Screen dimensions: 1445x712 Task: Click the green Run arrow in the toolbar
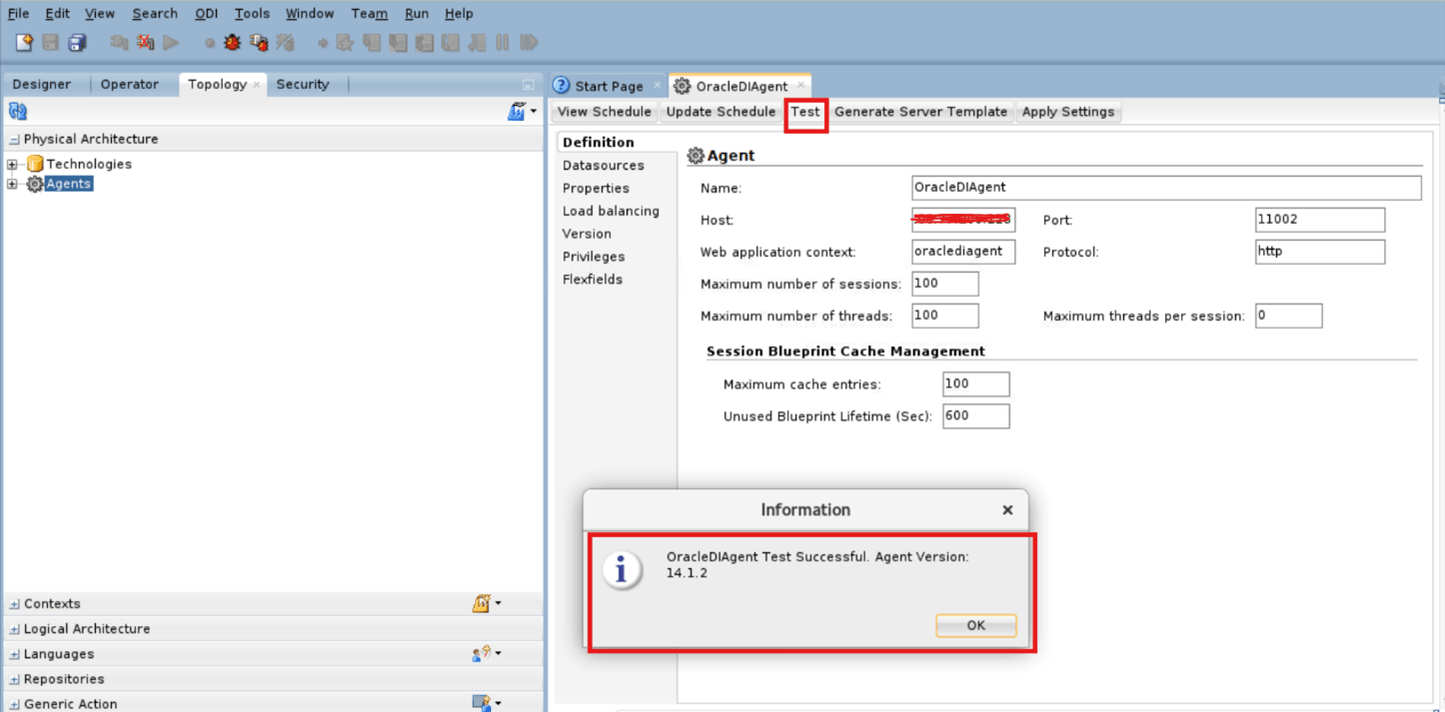click(x=170, y=42)
